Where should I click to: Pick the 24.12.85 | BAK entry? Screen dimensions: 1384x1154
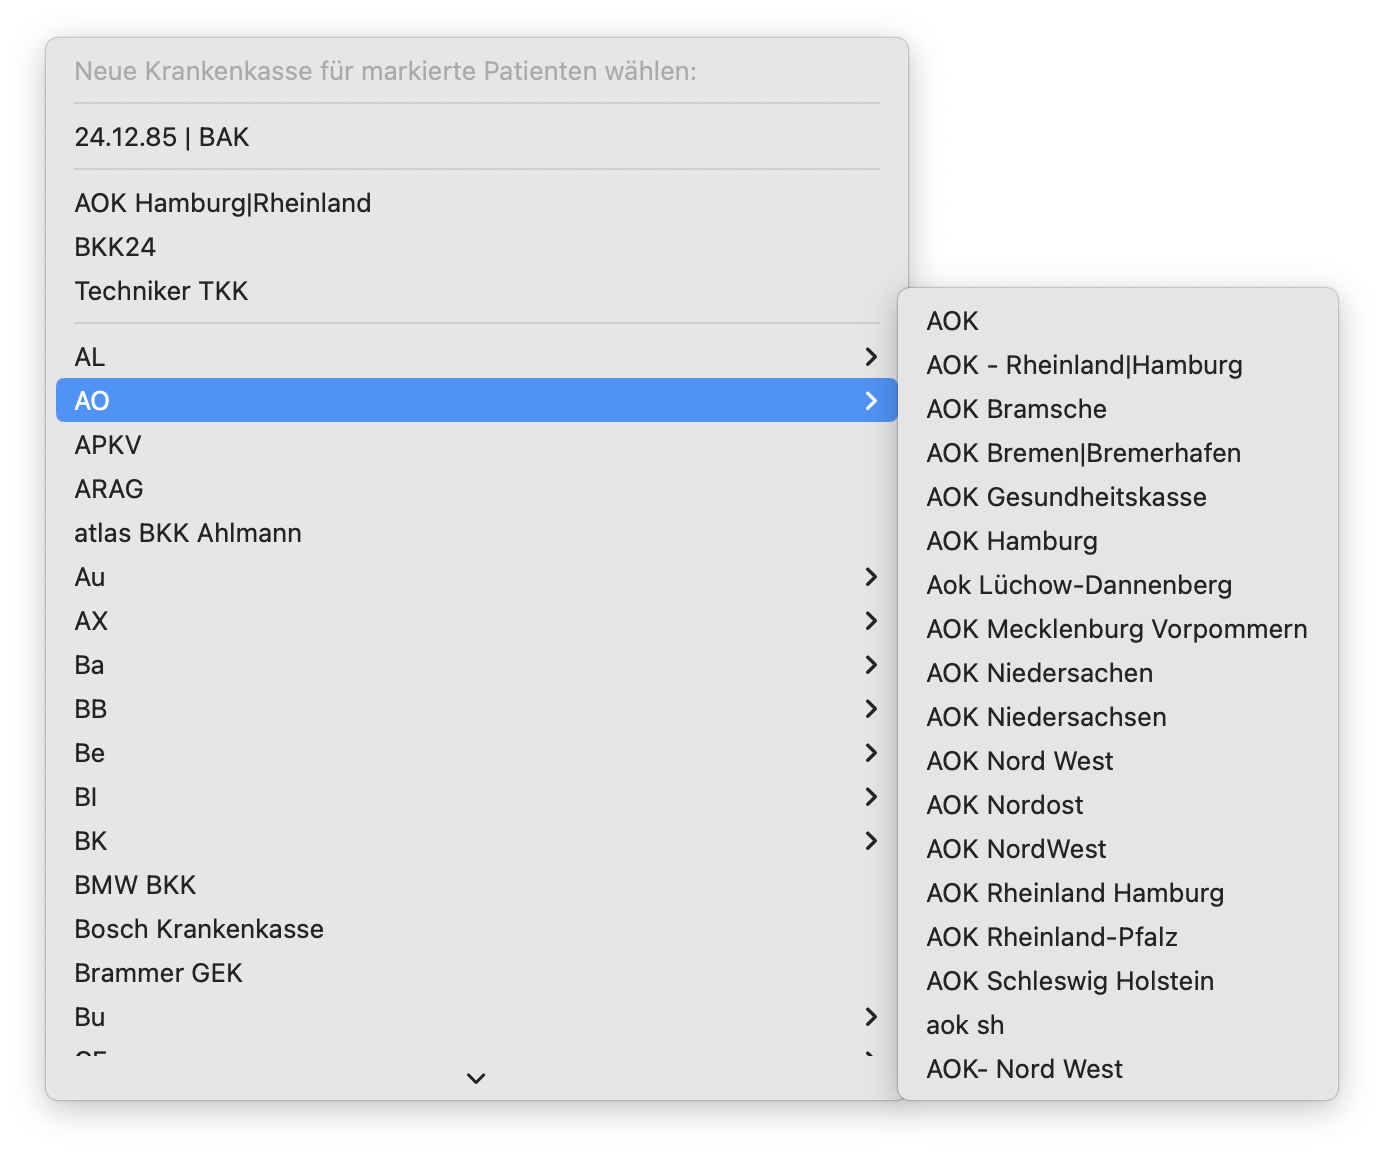pos(162,137)
